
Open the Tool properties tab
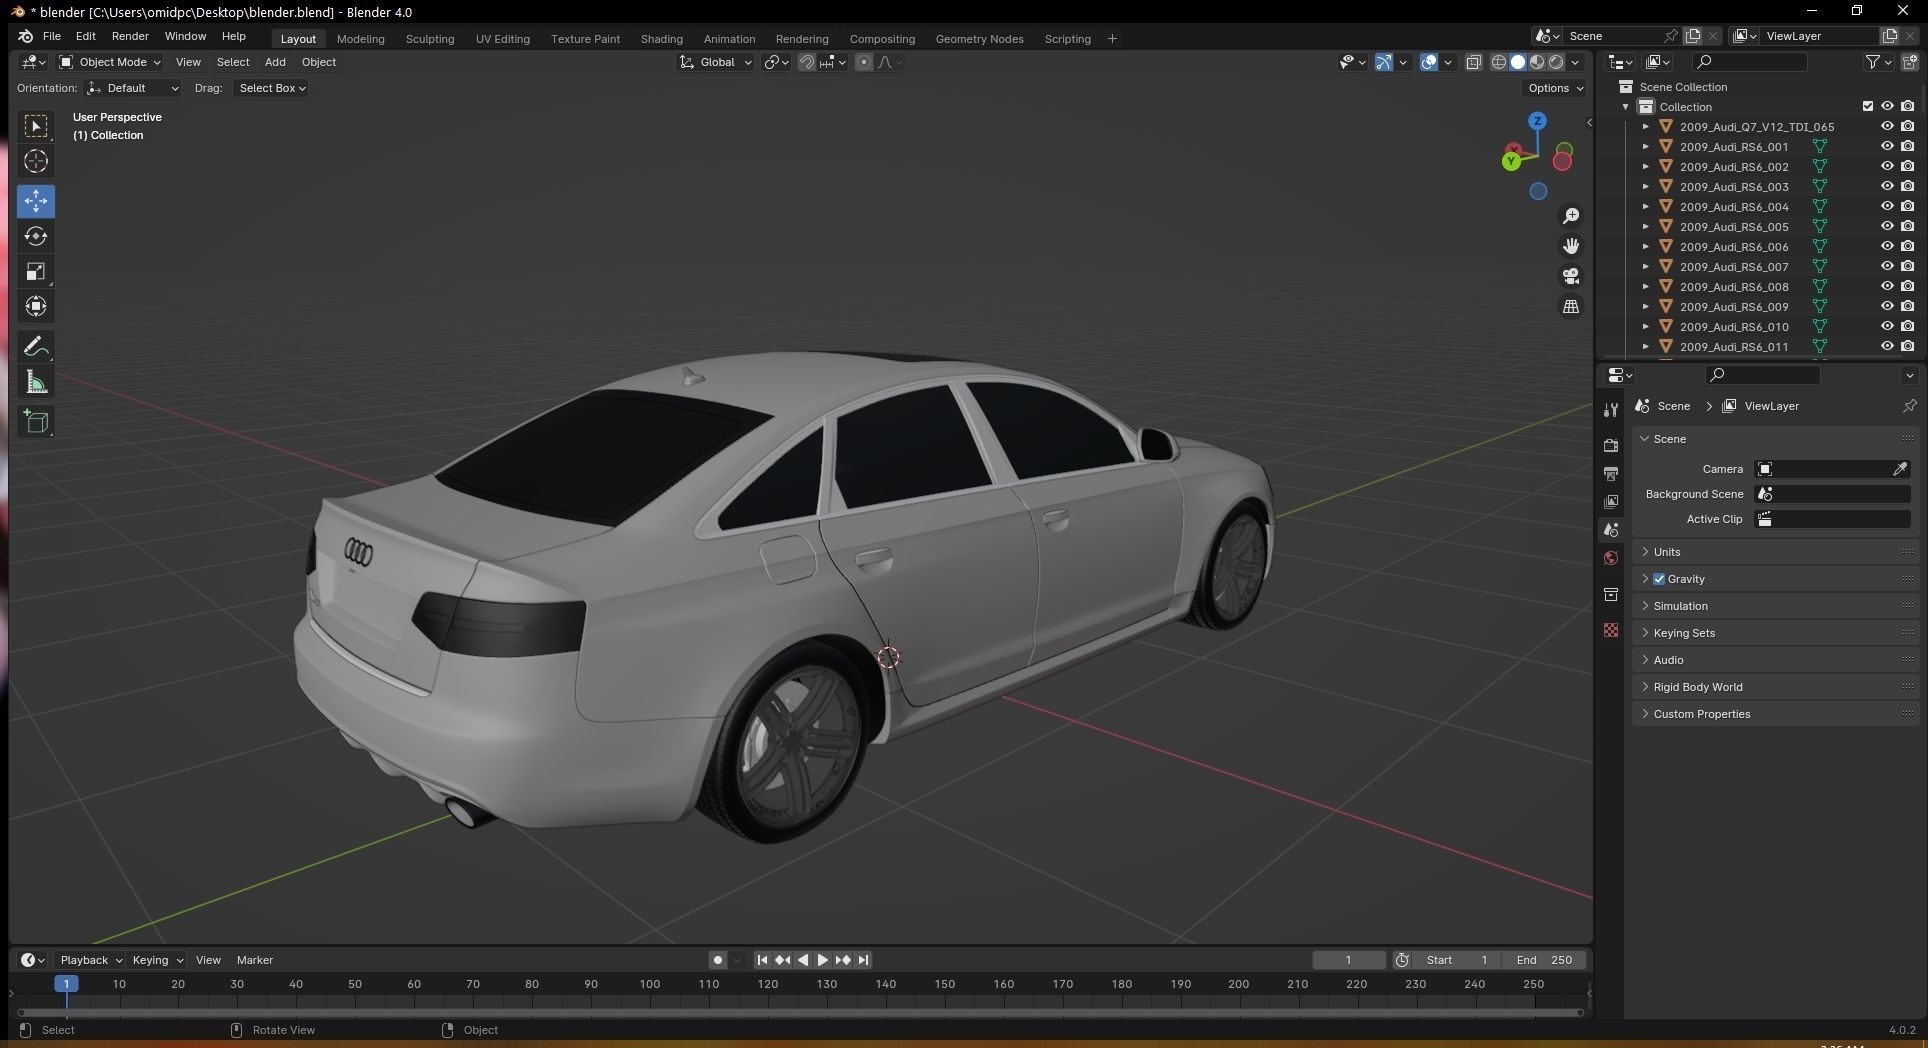point(1611,410)
